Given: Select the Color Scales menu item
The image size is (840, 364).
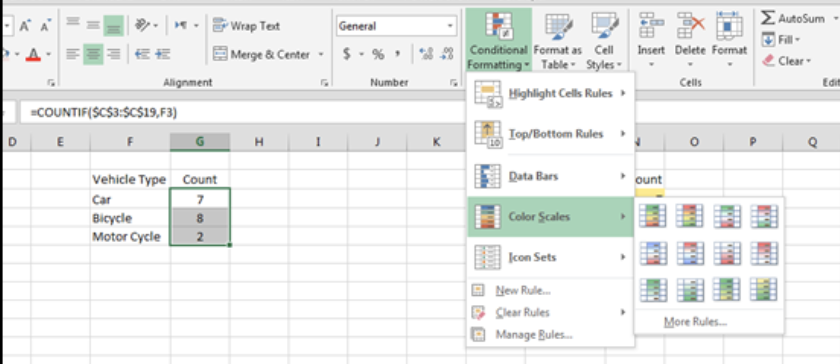Looking at the screenshot, I should coord(551,217).
